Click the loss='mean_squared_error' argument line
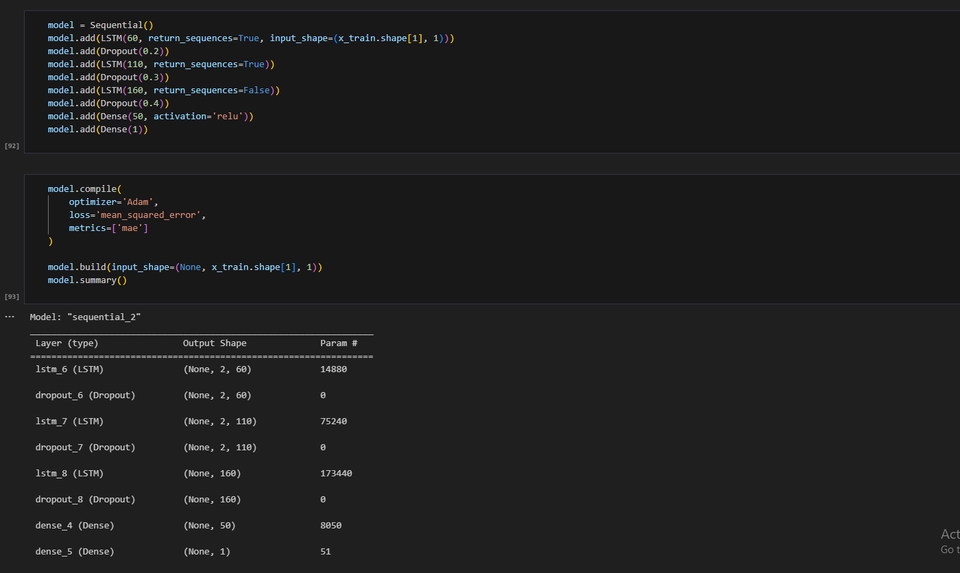The image size is (960, 573). coord(137,215)
